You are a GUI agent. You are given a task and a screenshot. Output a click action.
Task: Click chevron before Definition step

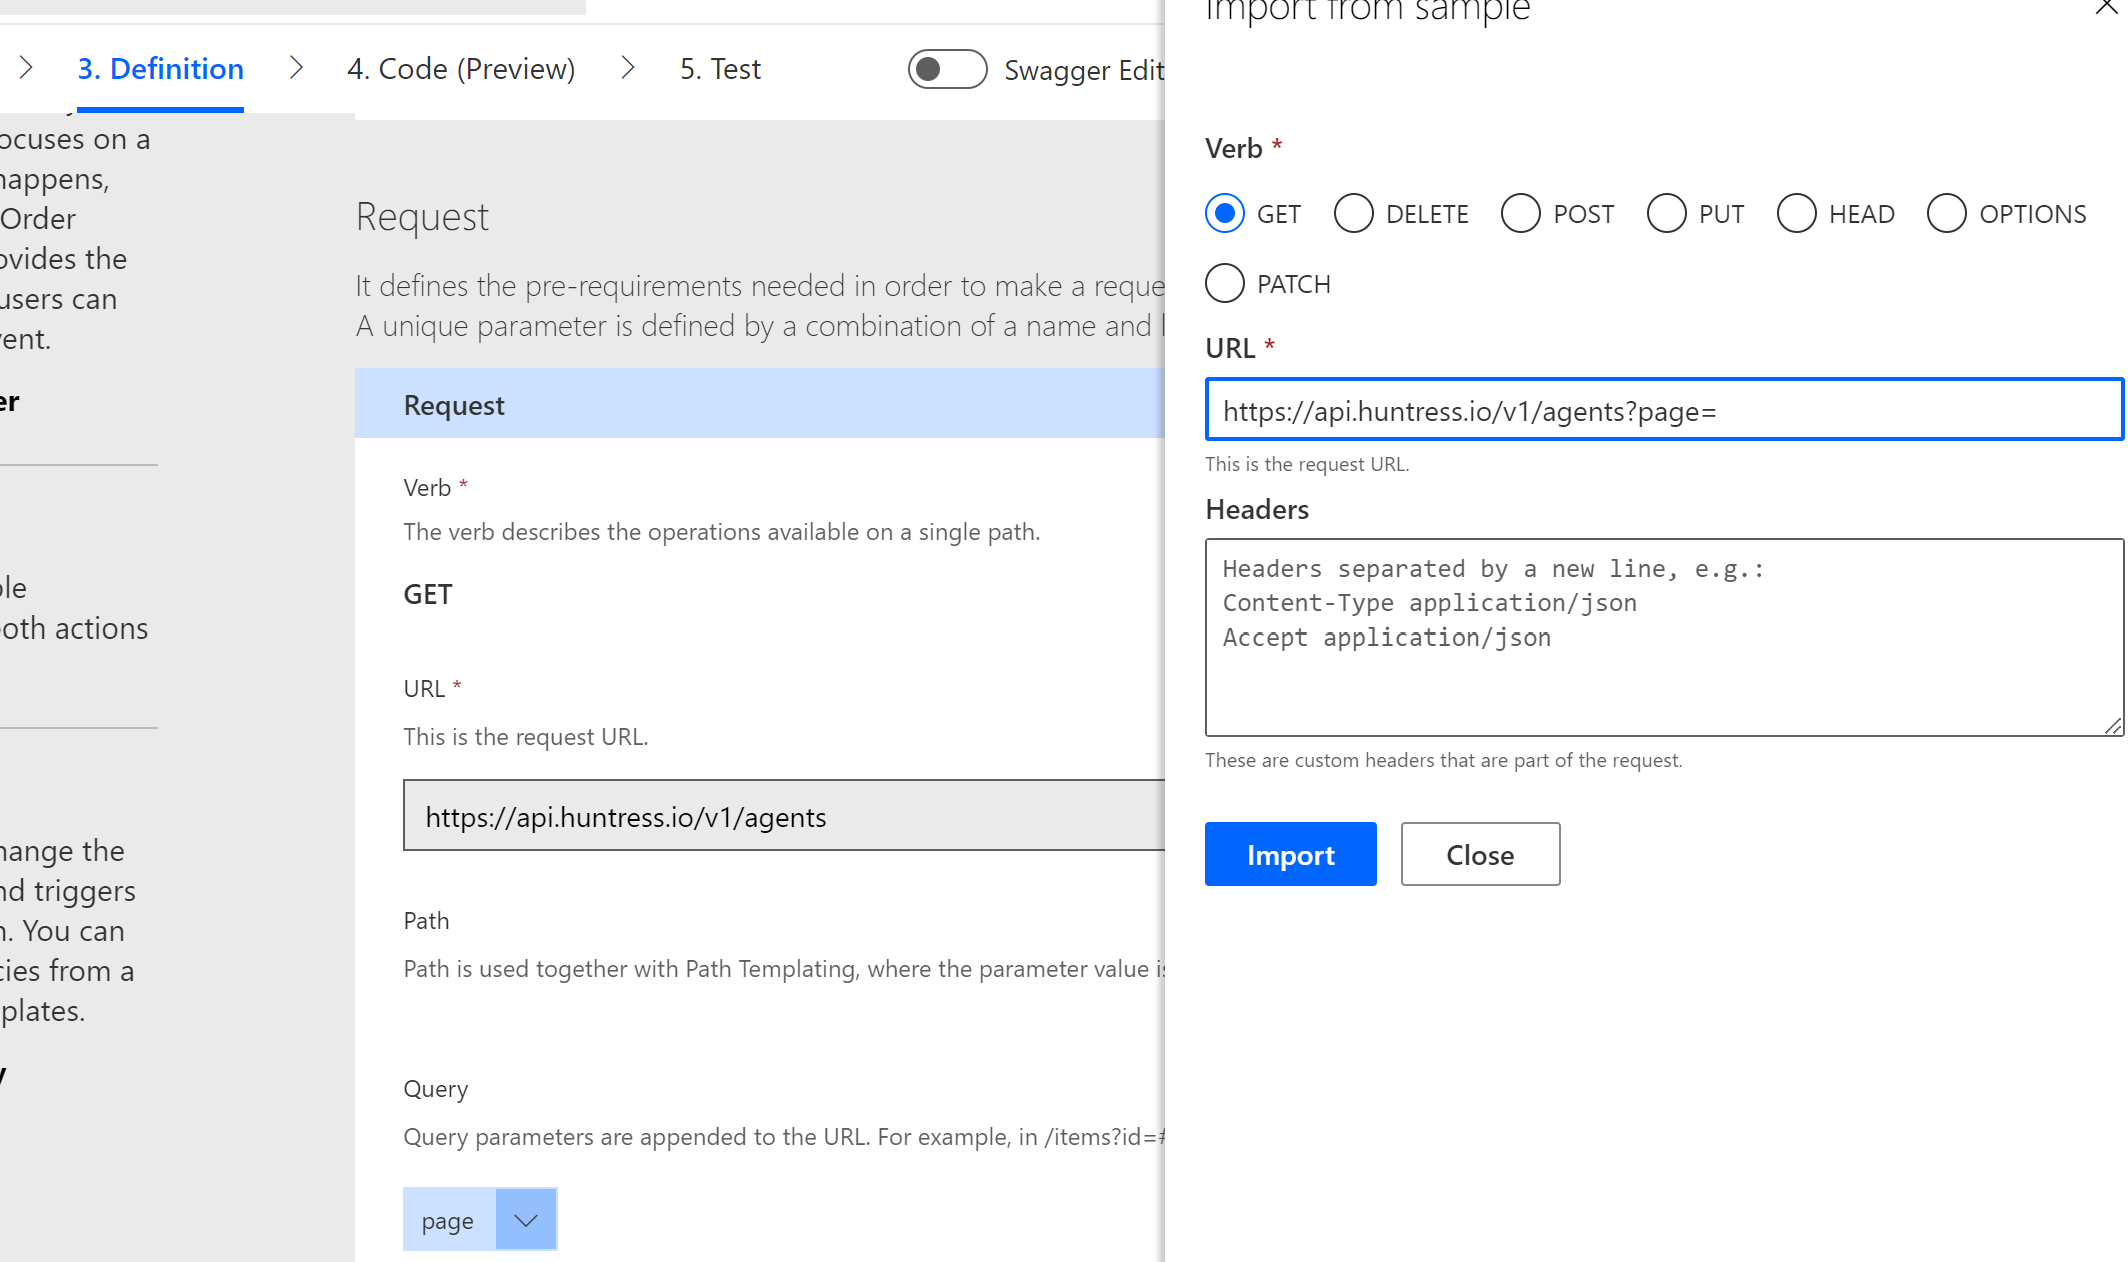coord(27,68)
